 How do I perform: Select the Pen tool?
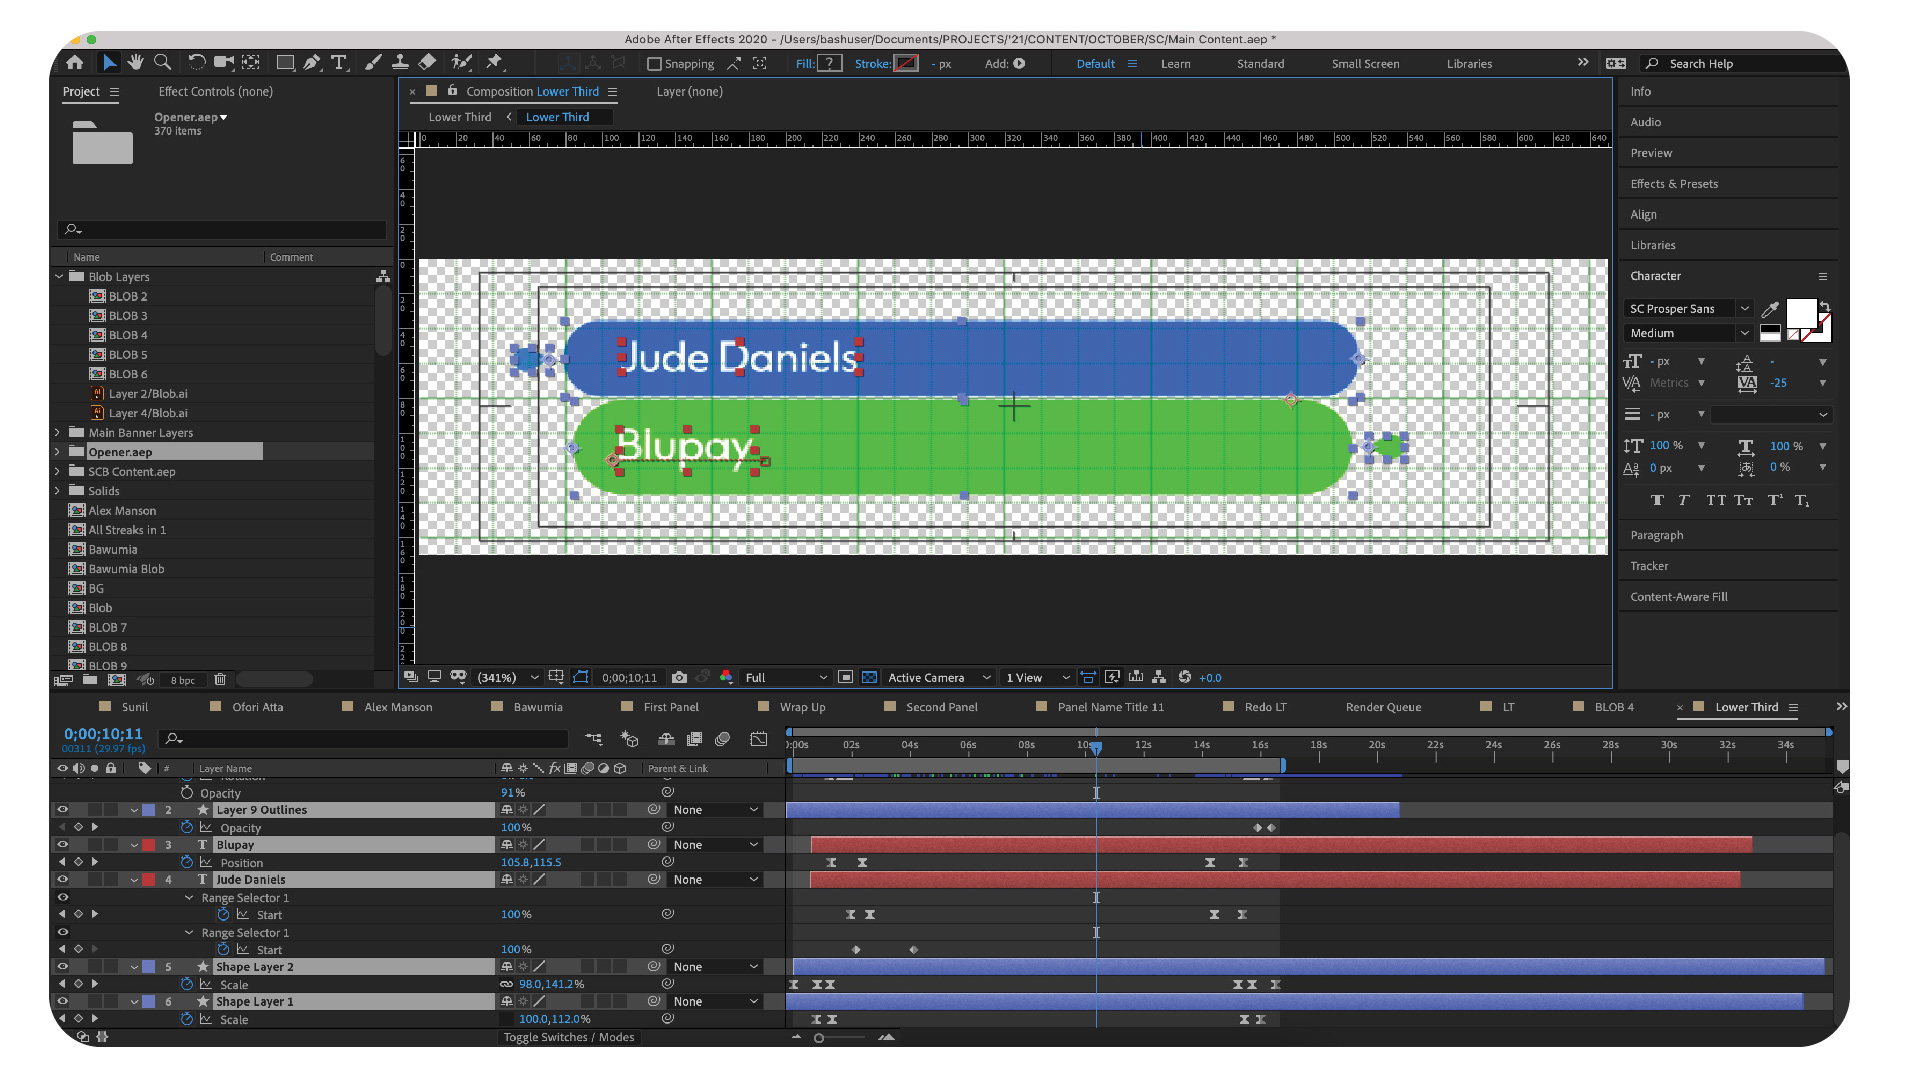pos(312,63)
